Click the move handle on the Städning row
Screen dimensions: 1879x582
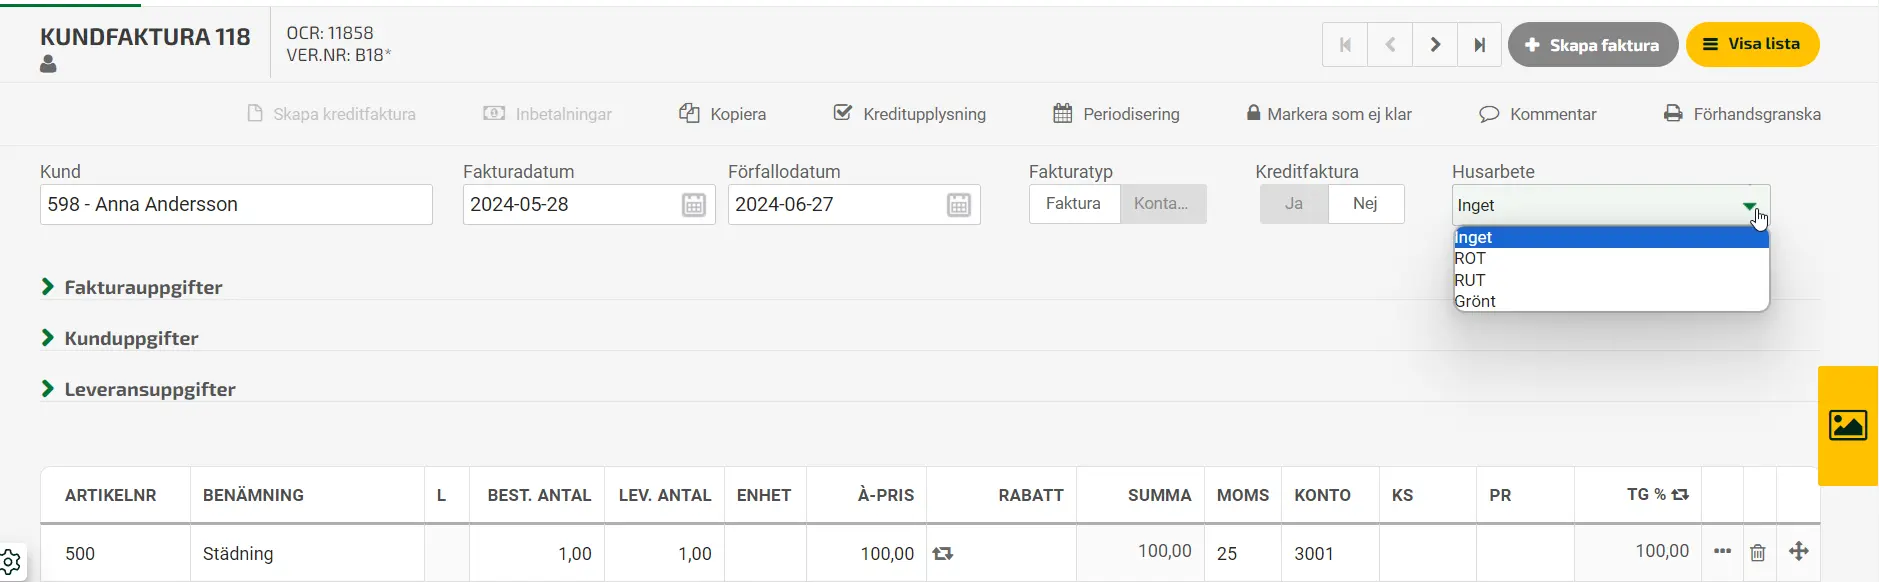[1798, 551]
